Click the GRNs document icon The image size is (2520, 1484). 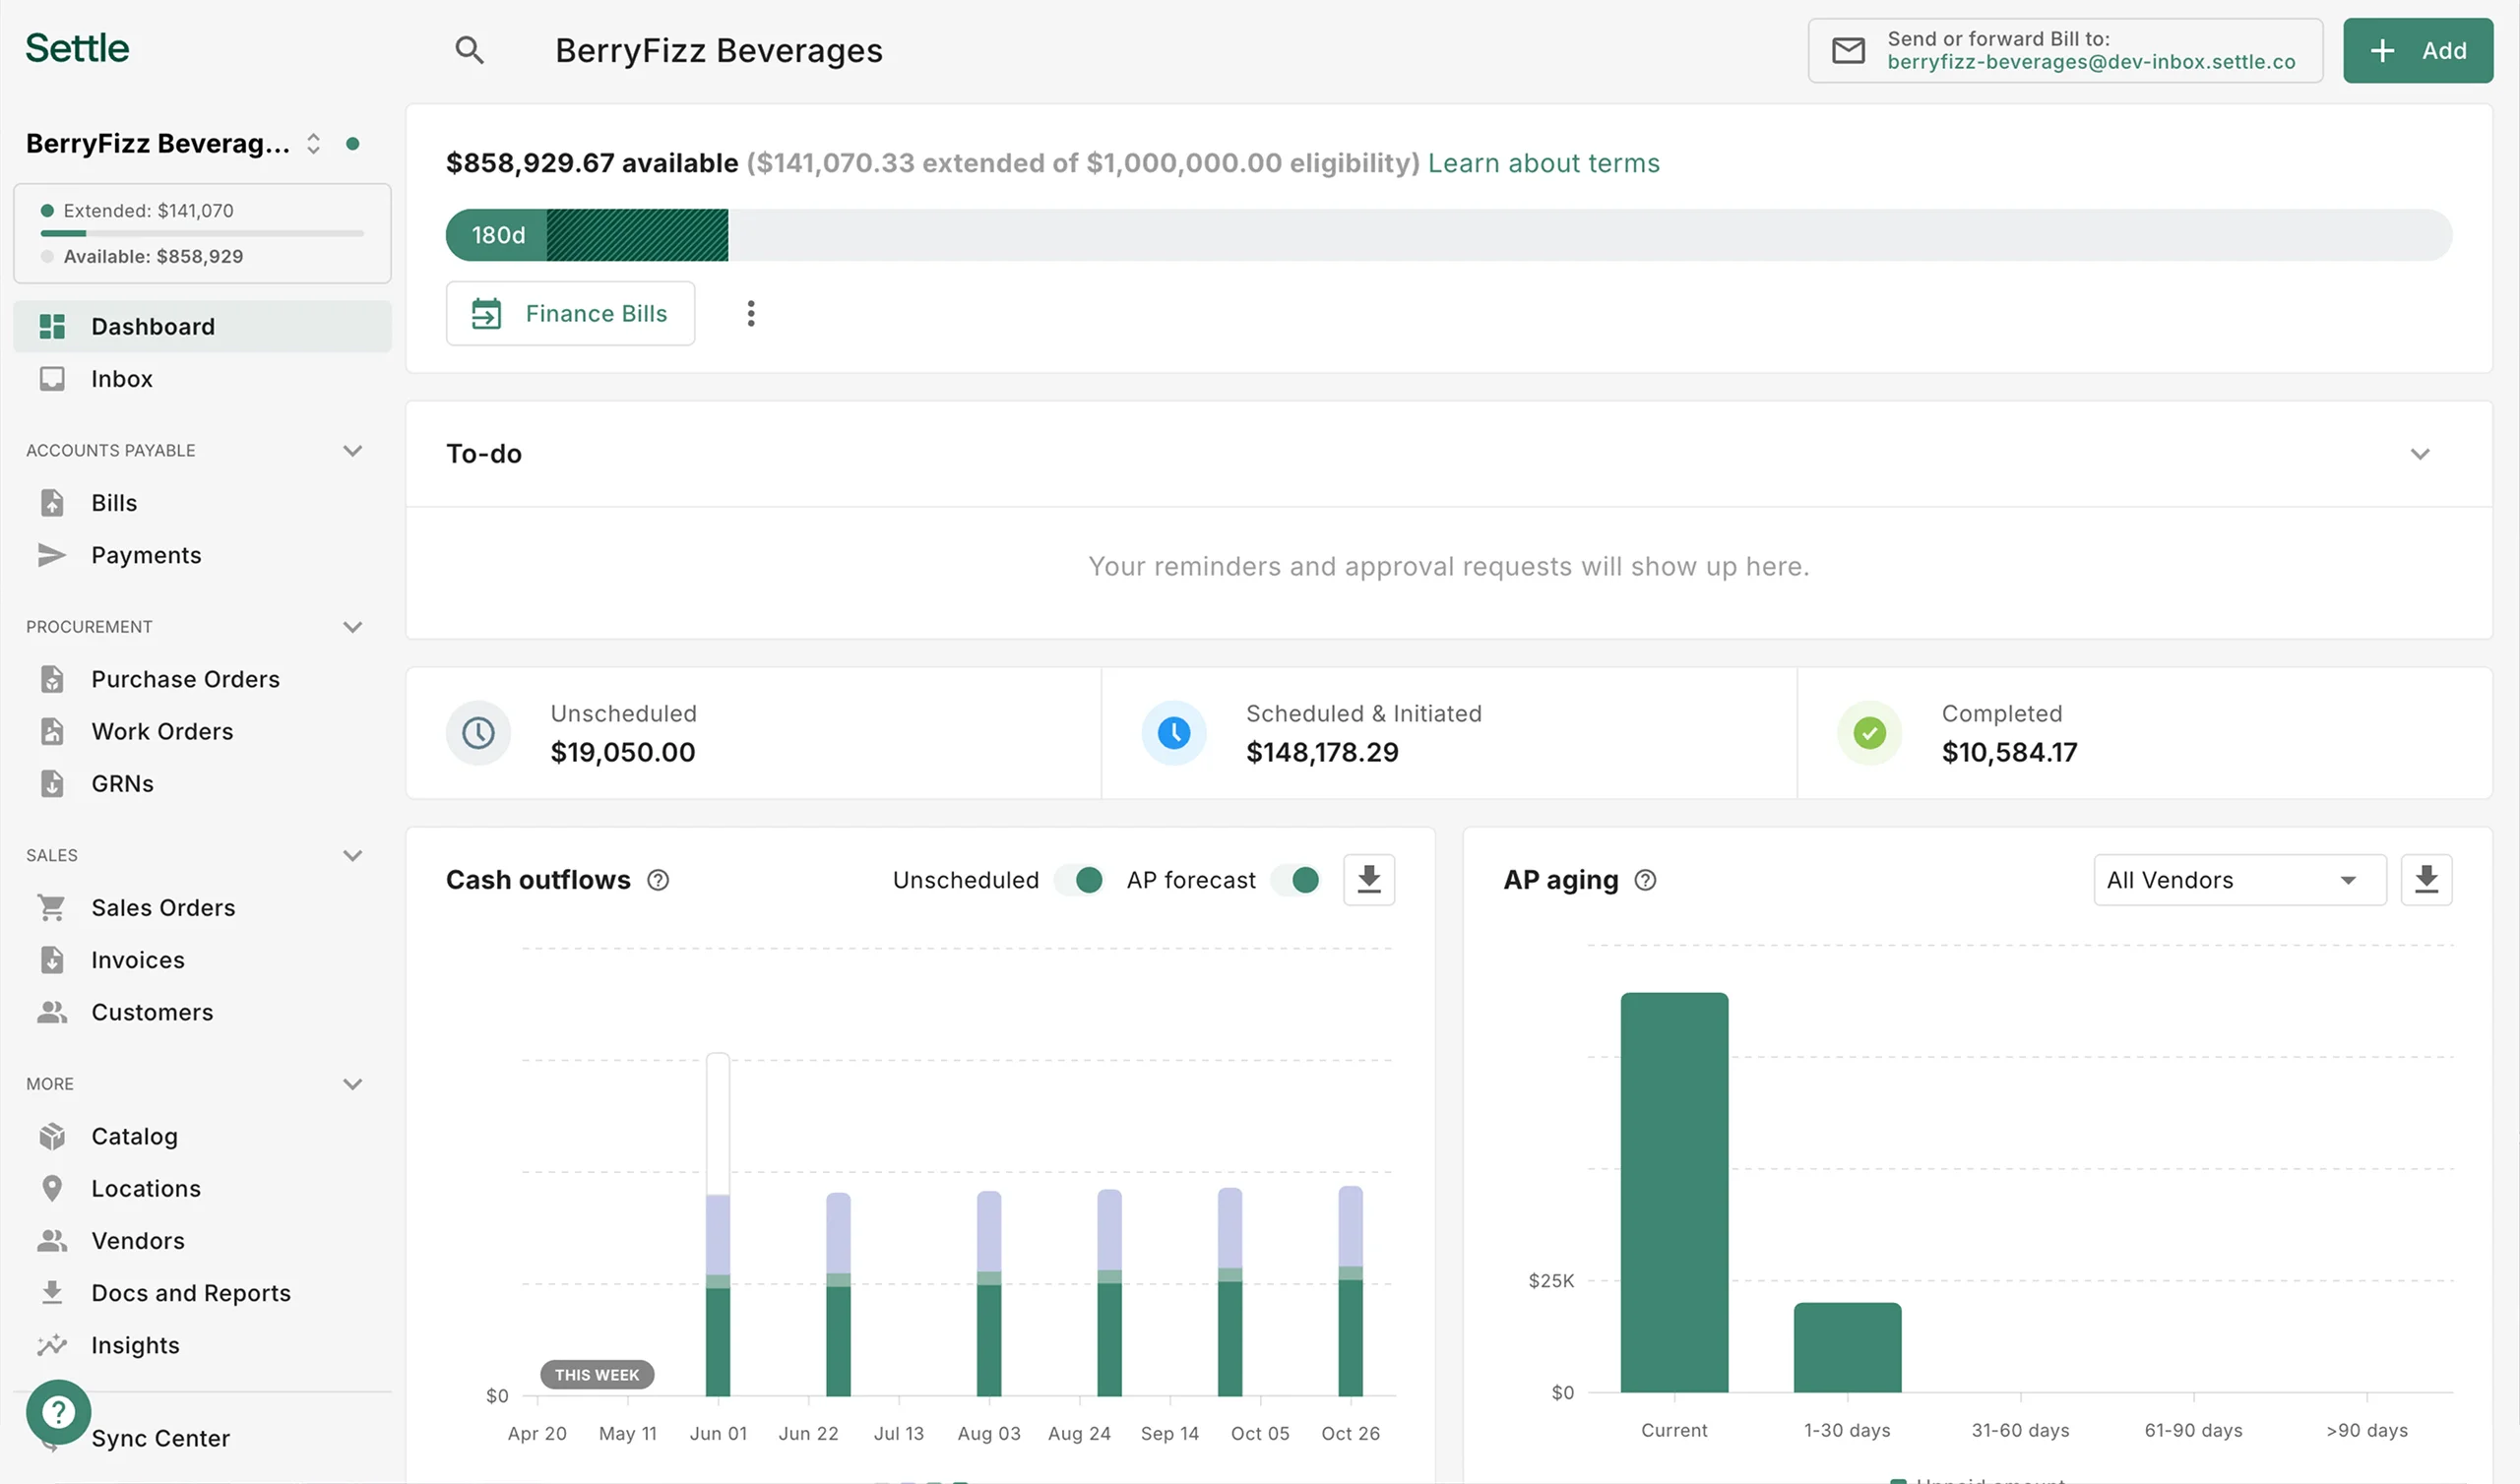pos(52,784)
